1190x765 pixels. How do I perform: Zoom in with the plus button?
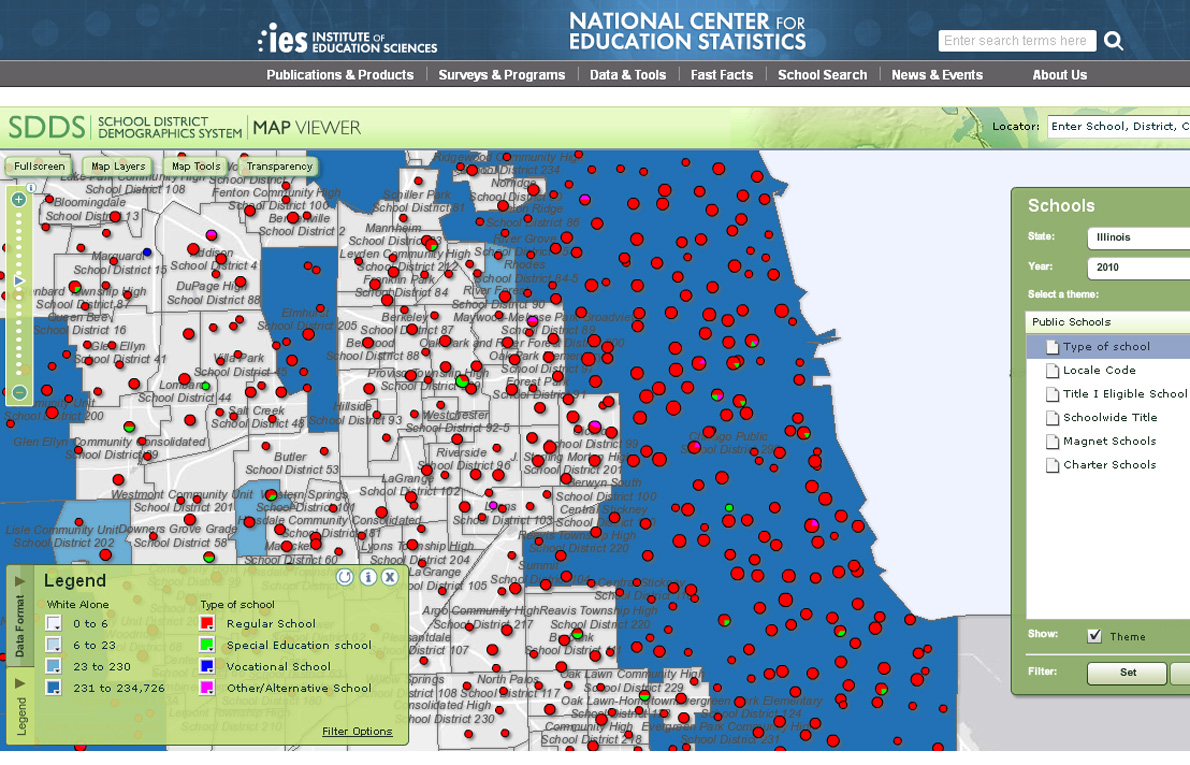[19, 200]
